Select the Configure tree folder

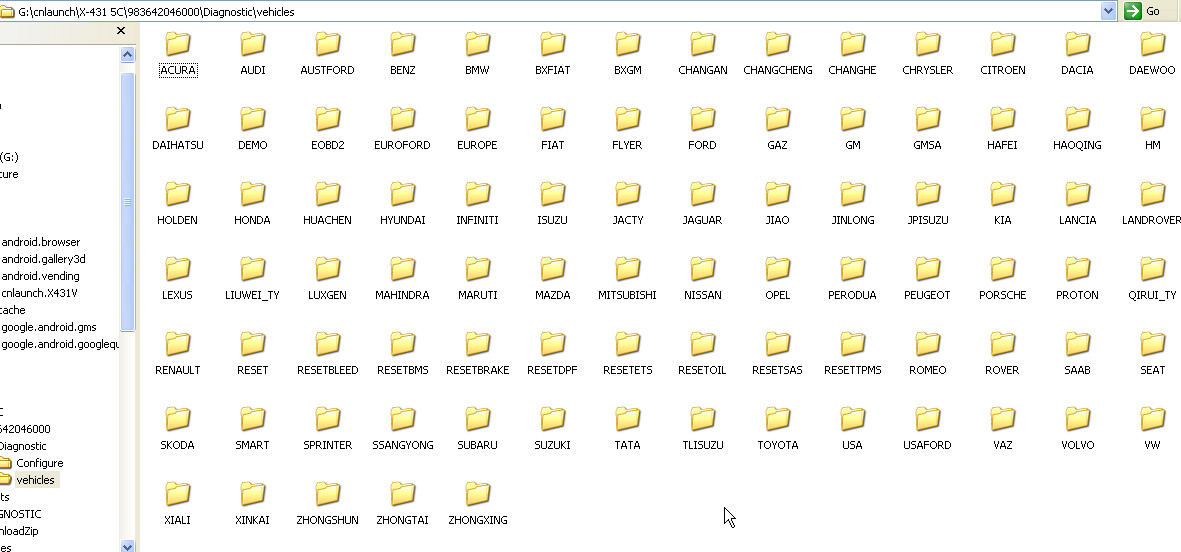tap(40, 463)
